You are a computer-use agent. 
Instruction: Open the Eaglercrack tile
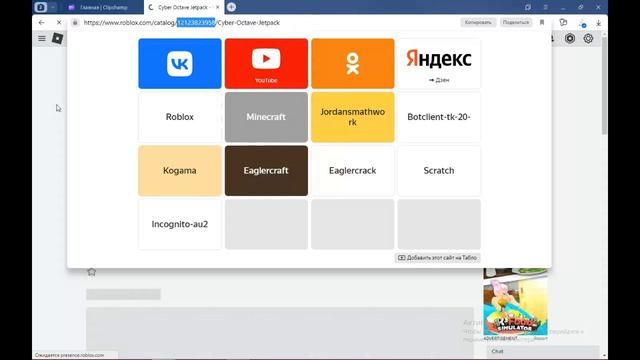[353, 171]
